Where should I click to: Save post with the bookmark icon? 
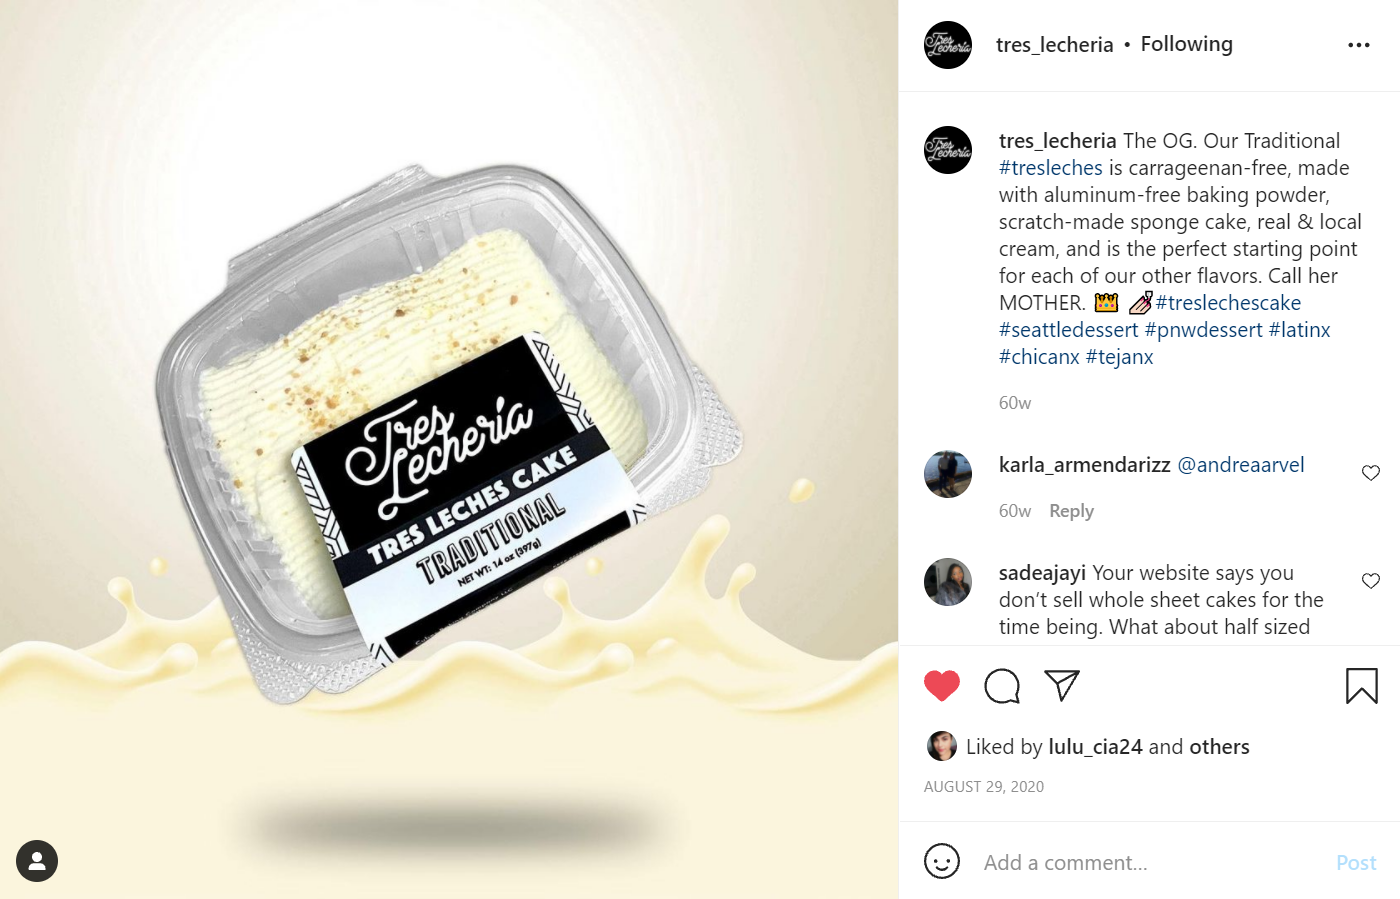[1361, 686]
